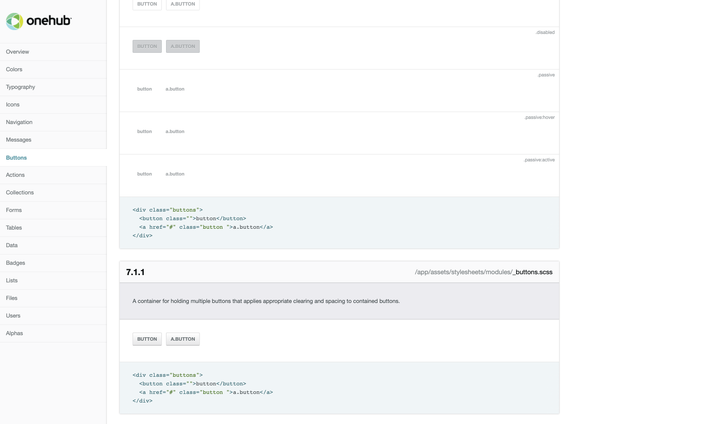720x424 pixels.
Task: Click the disabled grey A.BUTTON
Action: 183,46
